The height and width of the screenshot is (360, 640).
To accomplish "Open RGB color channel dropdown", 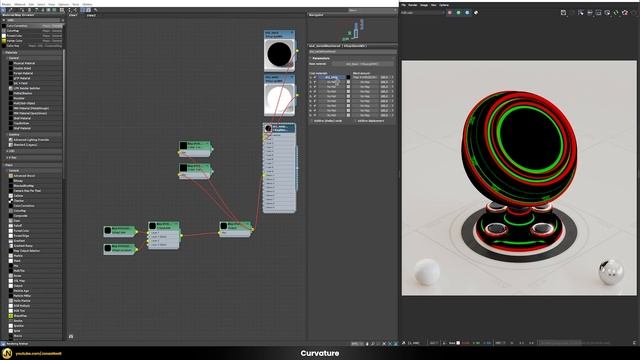I will point(422,13).
